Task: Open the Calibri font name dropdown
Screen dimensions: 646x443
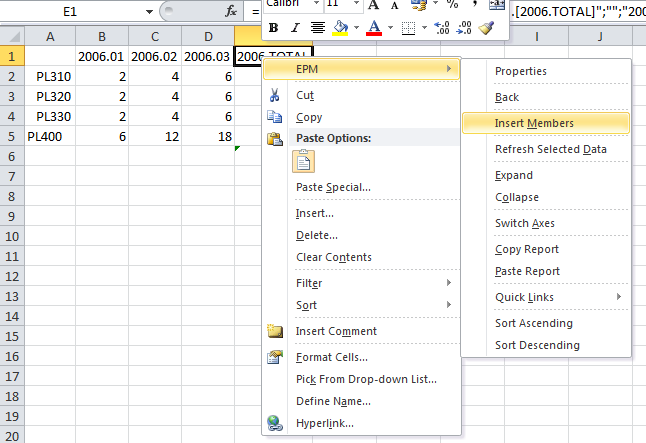Action: coord(316,4)
